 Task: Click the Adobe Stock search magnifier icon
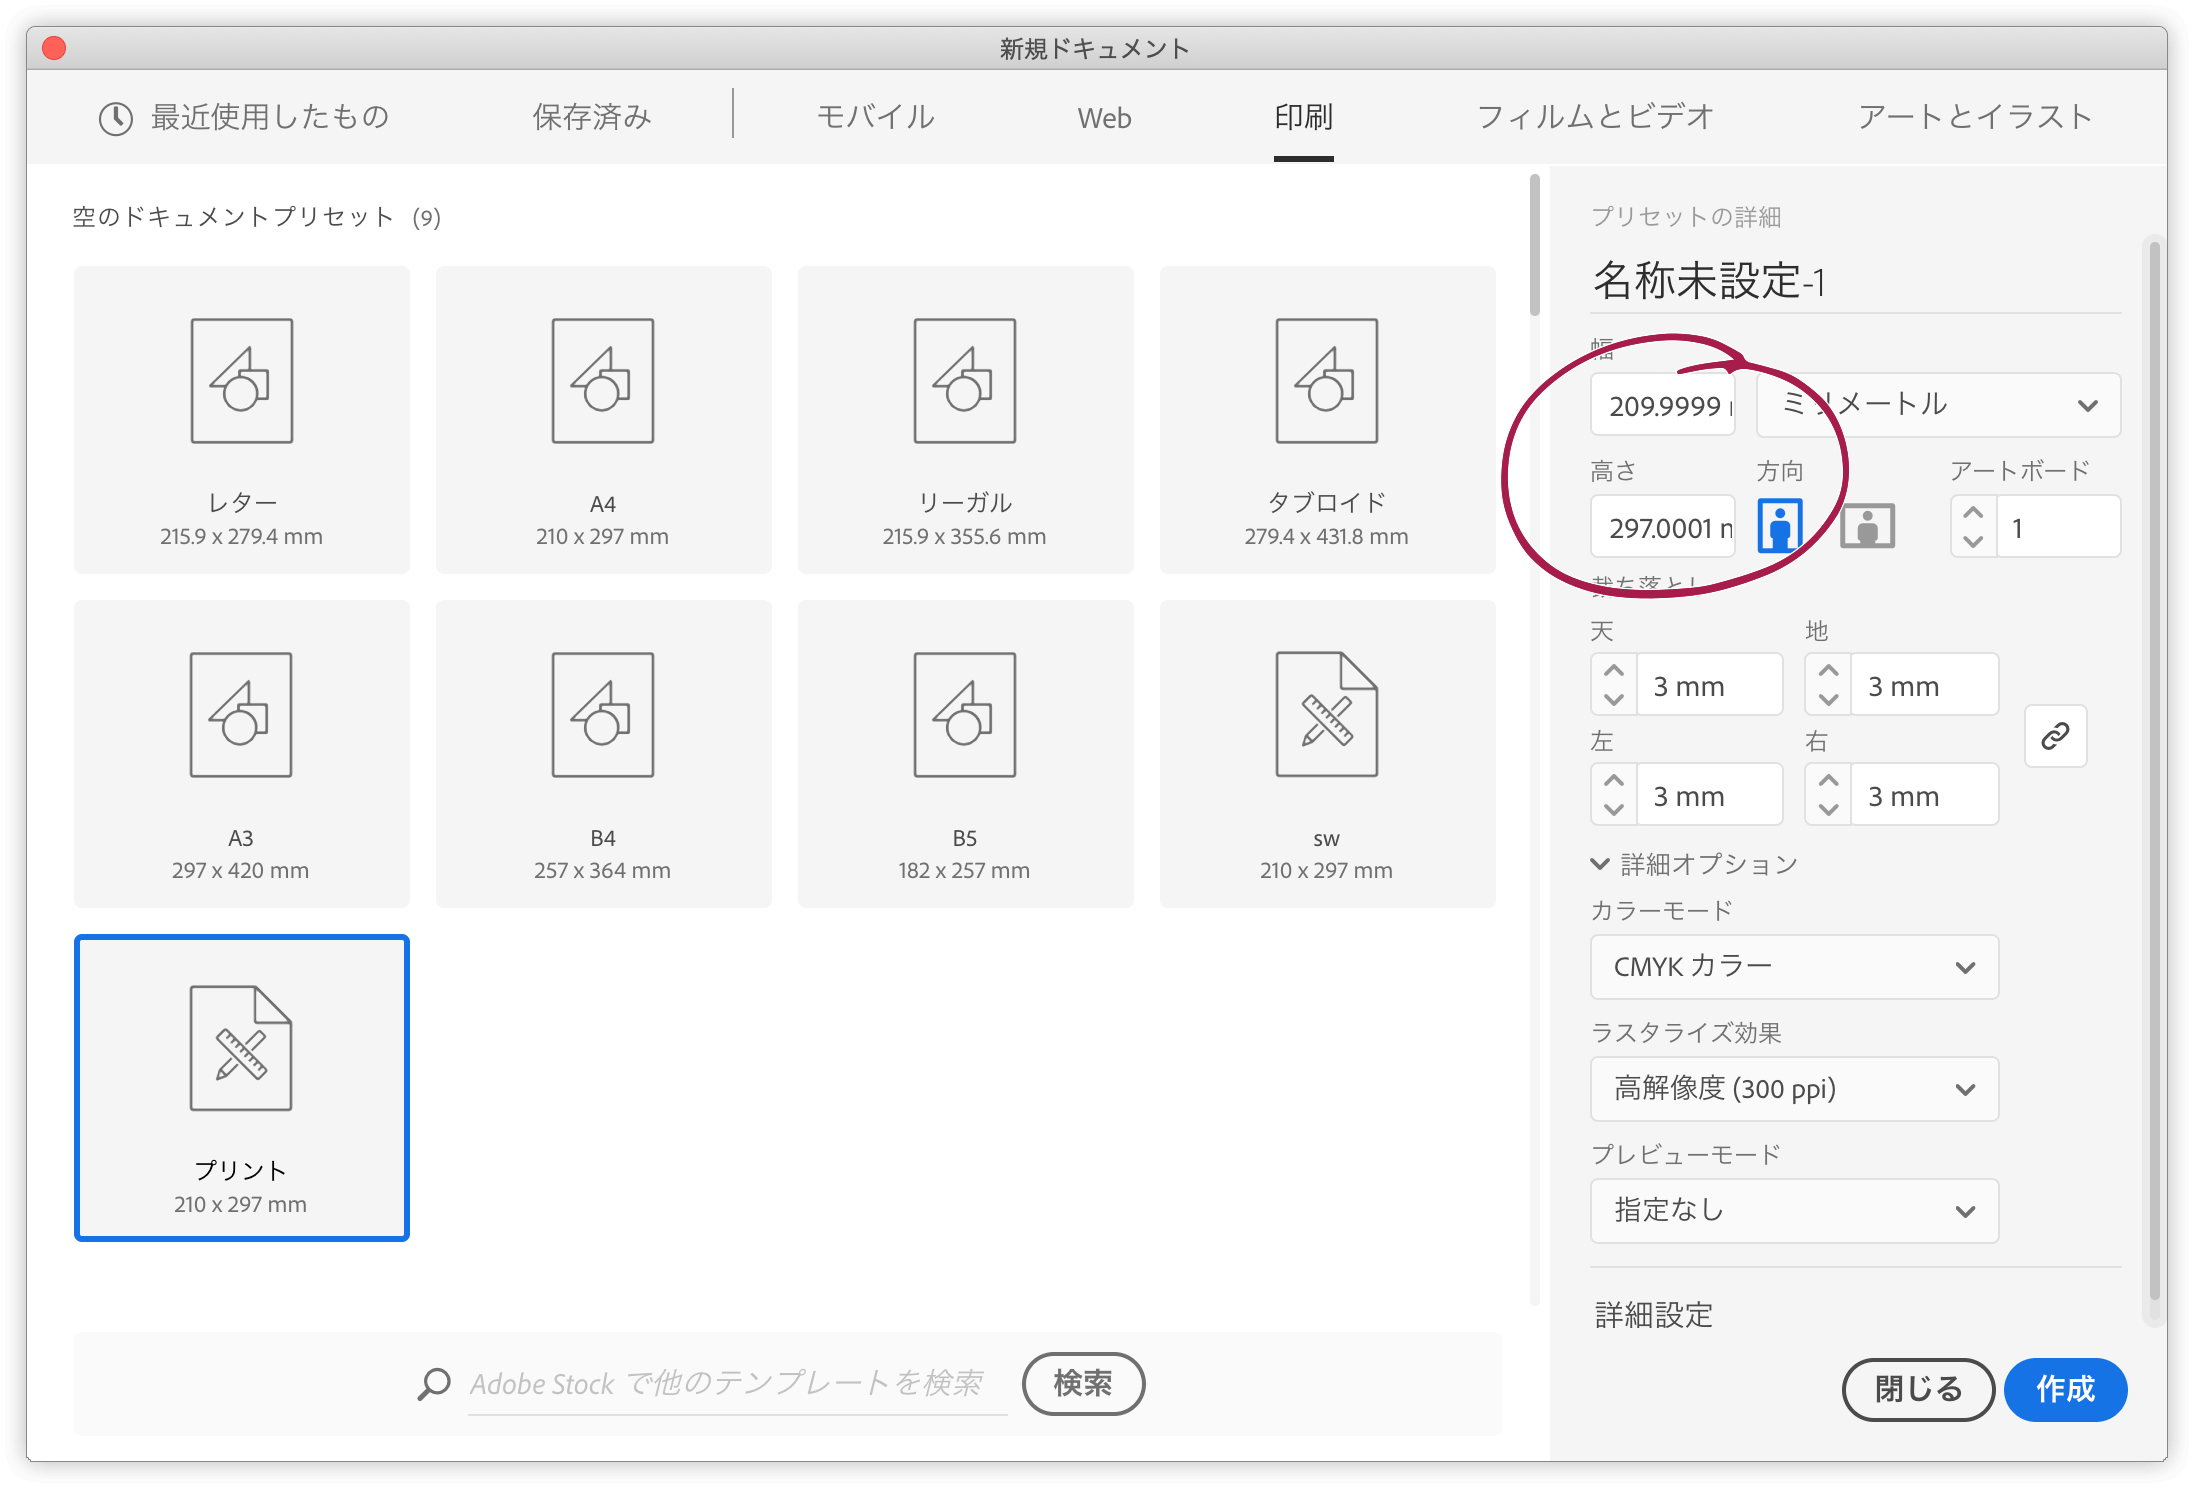(x=434, y=1383)
